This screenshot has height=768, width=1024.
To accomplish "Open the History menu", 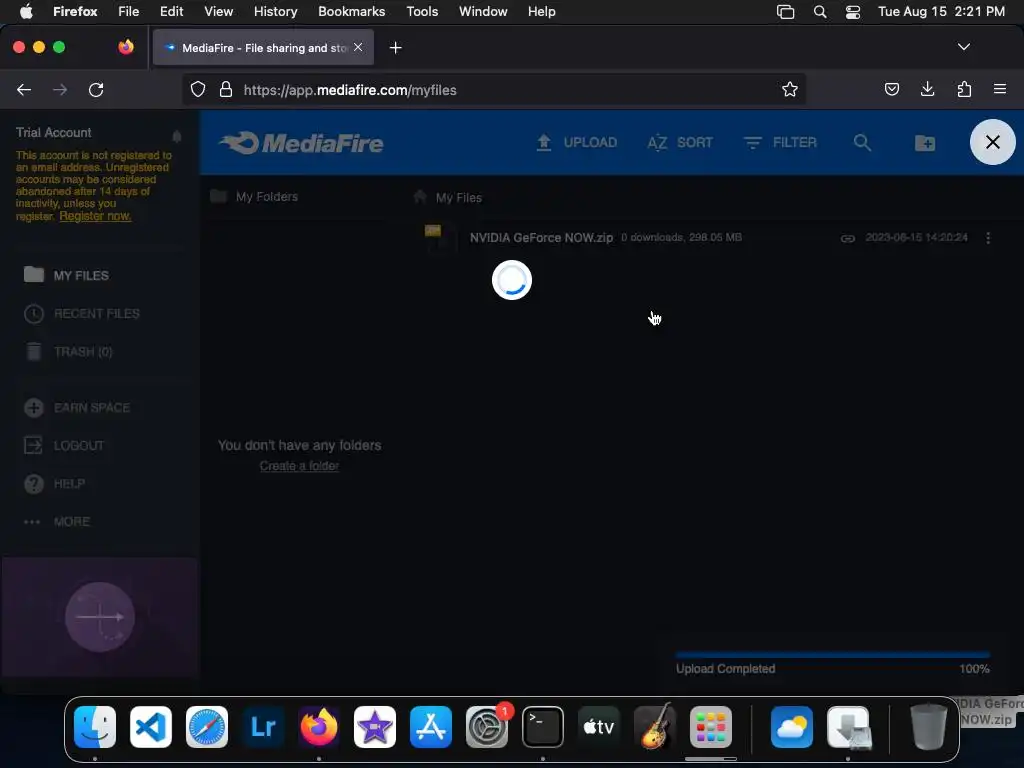I will 276,12.
